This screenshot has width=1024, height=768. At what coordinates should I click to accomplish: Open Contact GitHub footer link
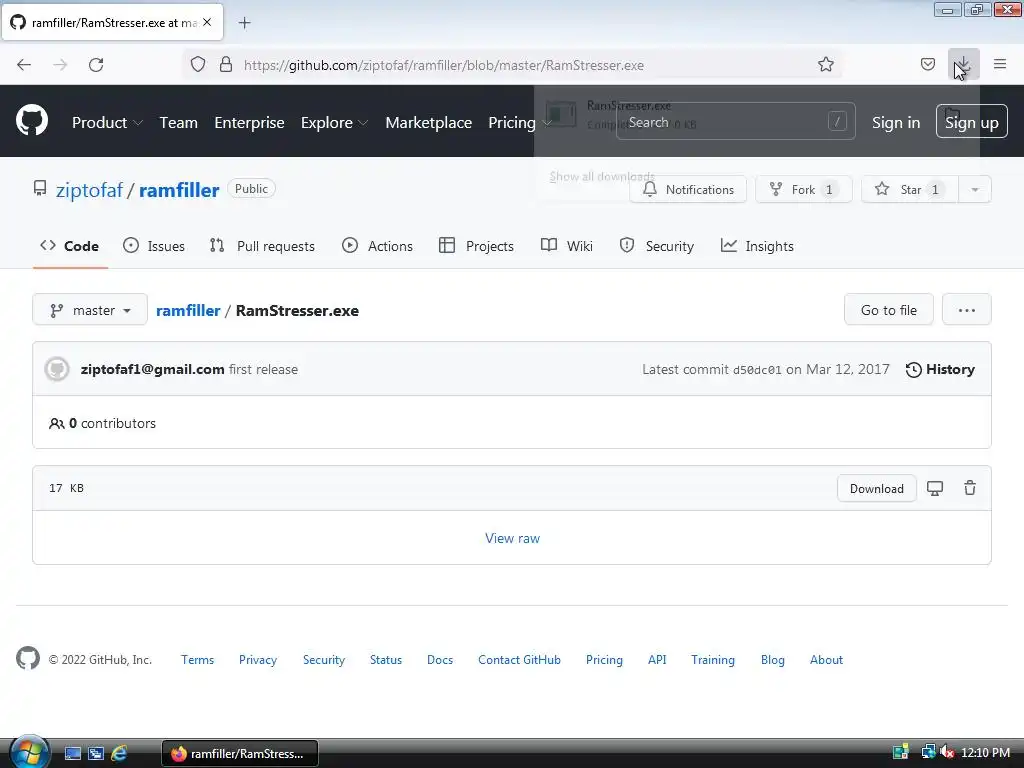click(519, 660)
